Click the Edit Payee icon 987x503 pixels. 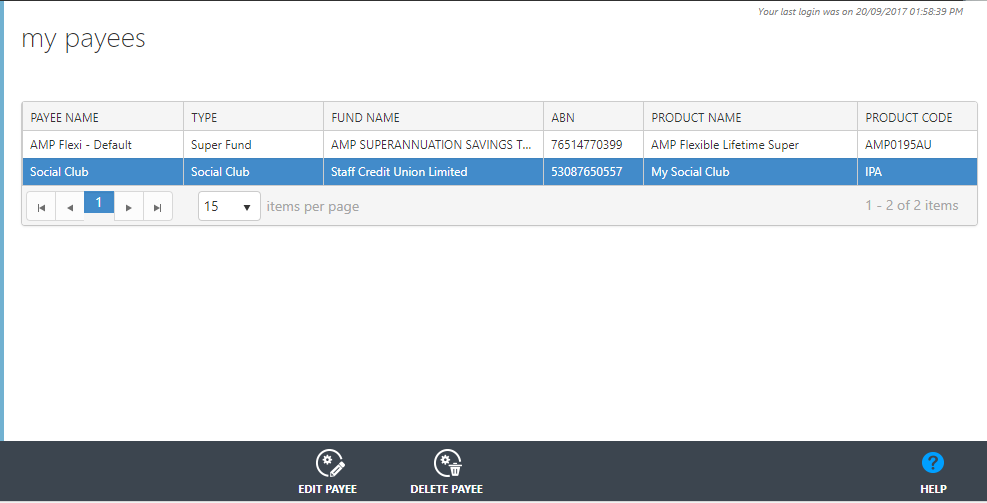pos(329,464)
